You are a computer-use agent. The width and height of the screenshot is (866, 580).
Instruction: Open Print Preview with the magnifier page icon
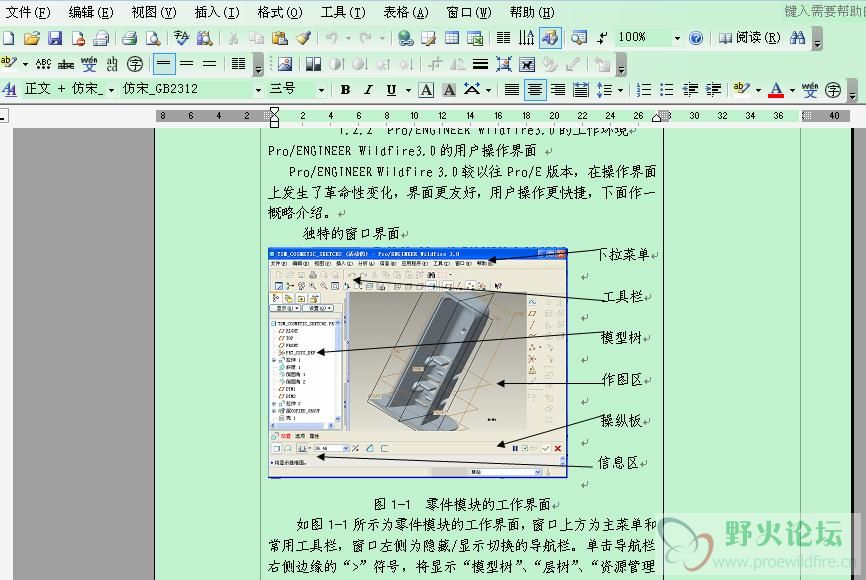pos(152,38)
